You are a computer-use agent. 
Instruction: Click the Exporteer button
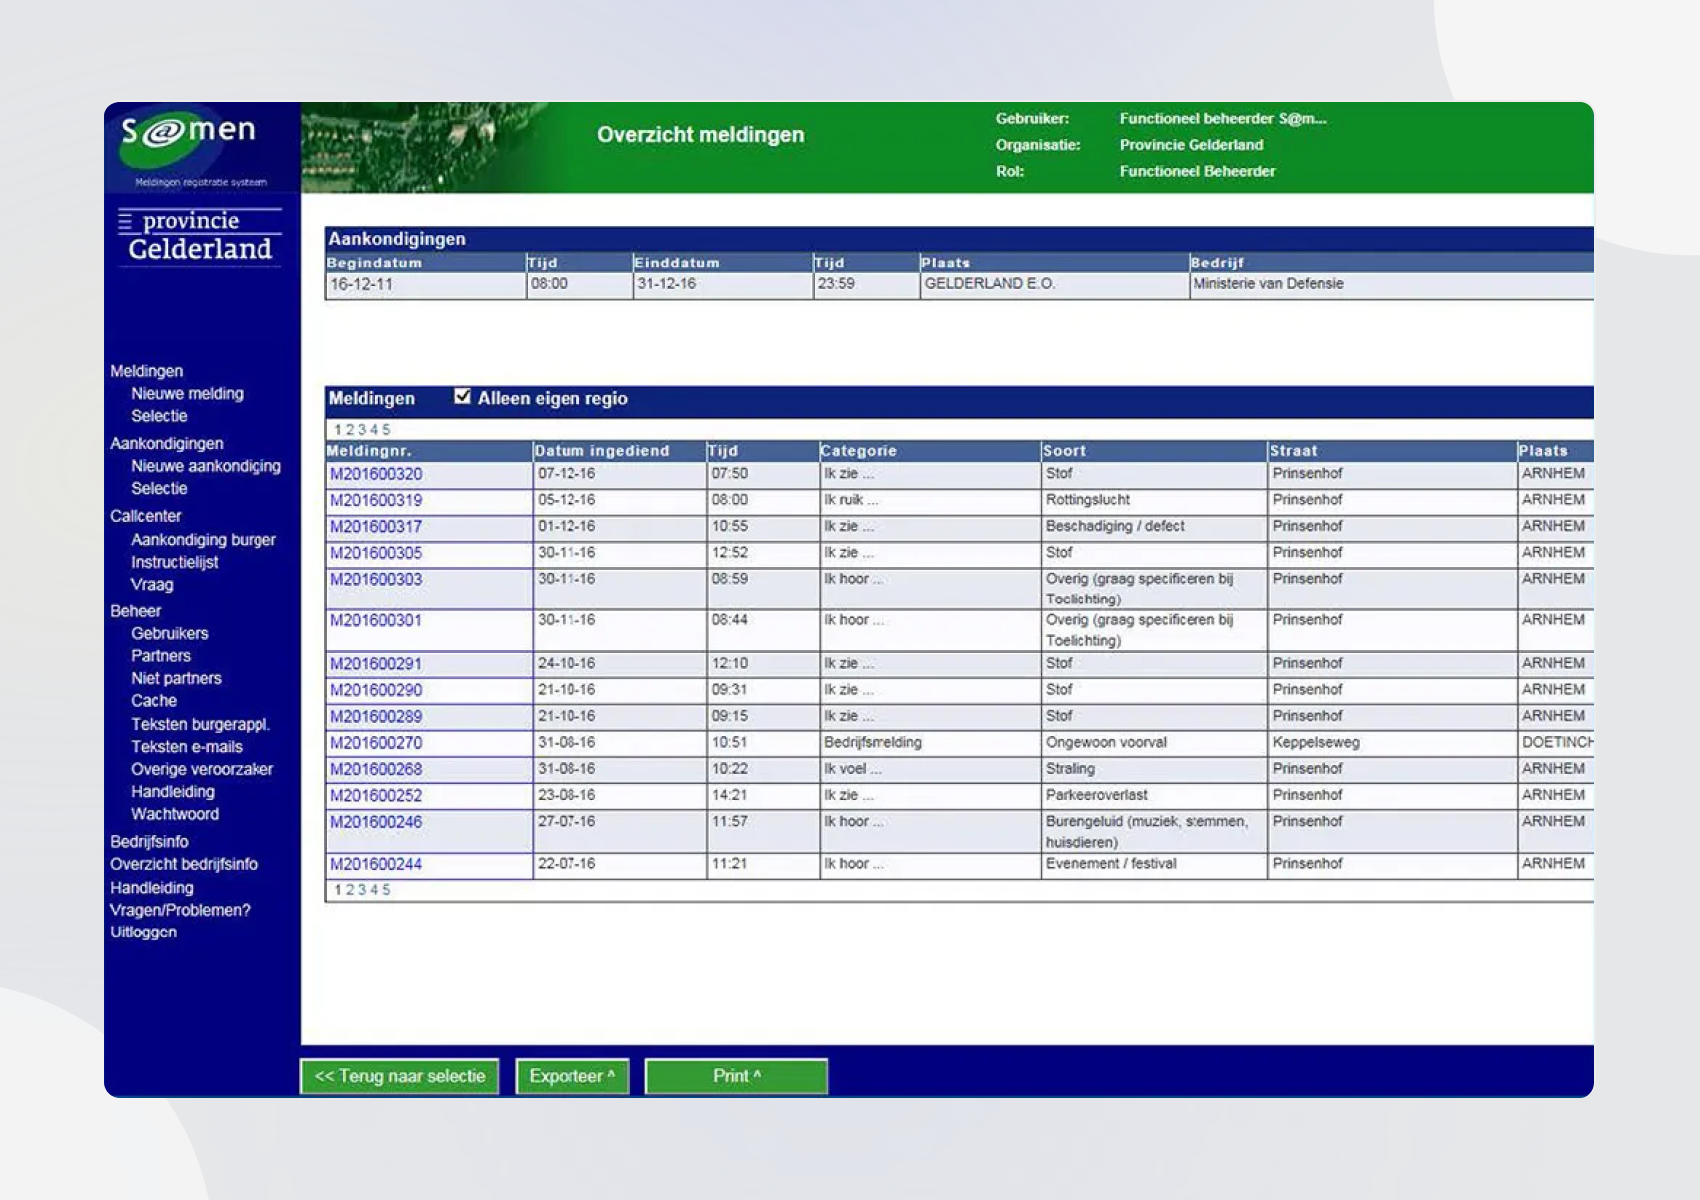point(572,1076)
